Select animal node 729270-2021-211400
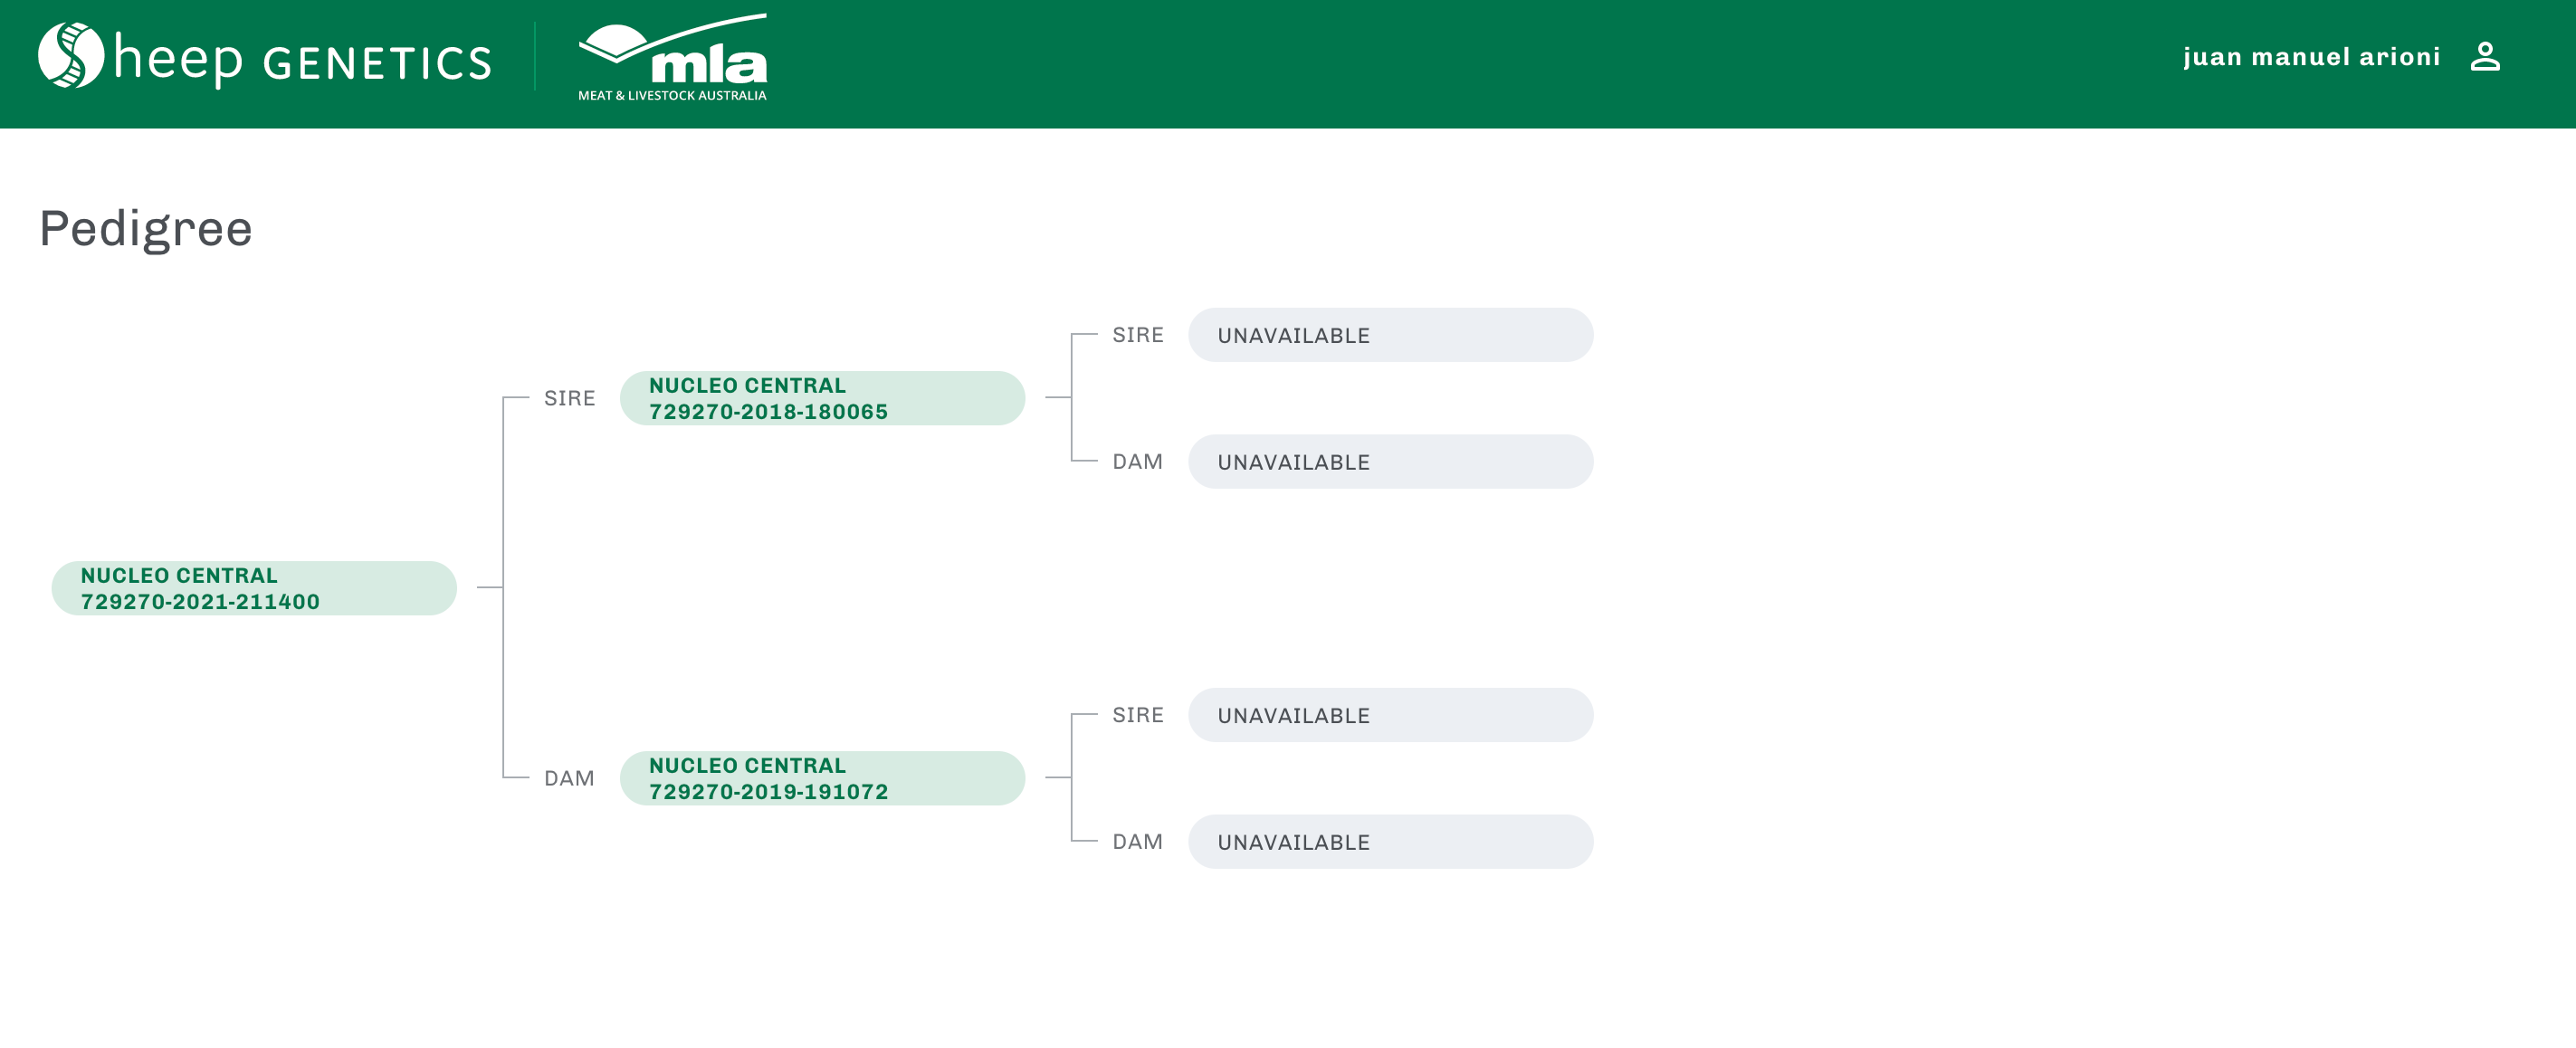Screen dimensions: 2576x1048 (254, 588)
